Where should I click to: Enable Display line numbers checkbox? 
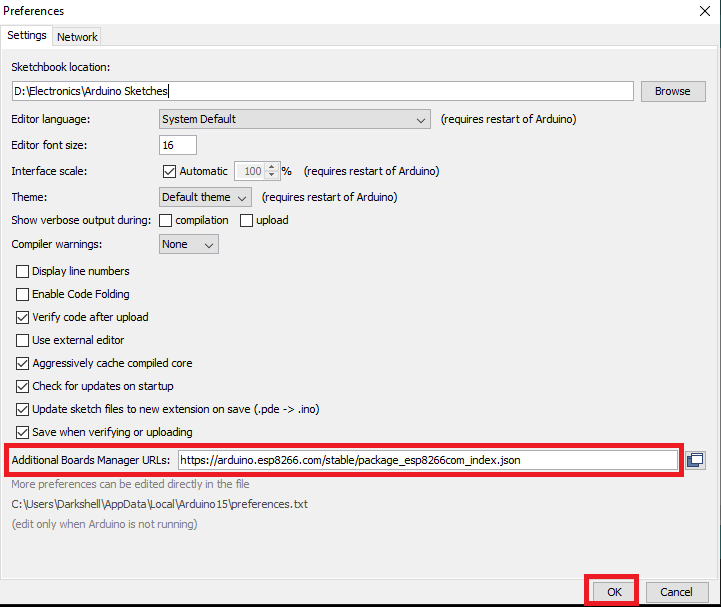pos(23,271)
